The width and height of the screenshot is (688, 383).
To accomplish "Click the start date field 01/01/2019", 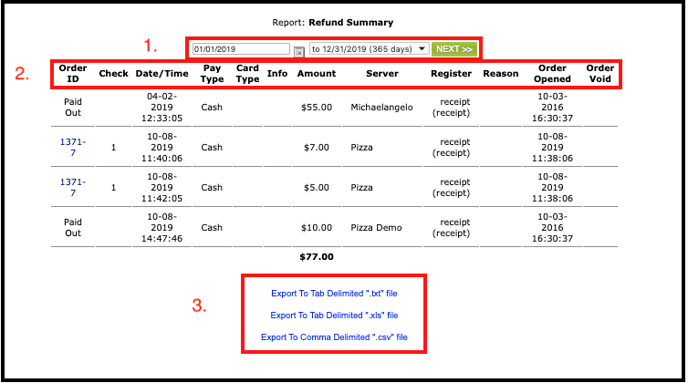I will click(x=241, y=49).
